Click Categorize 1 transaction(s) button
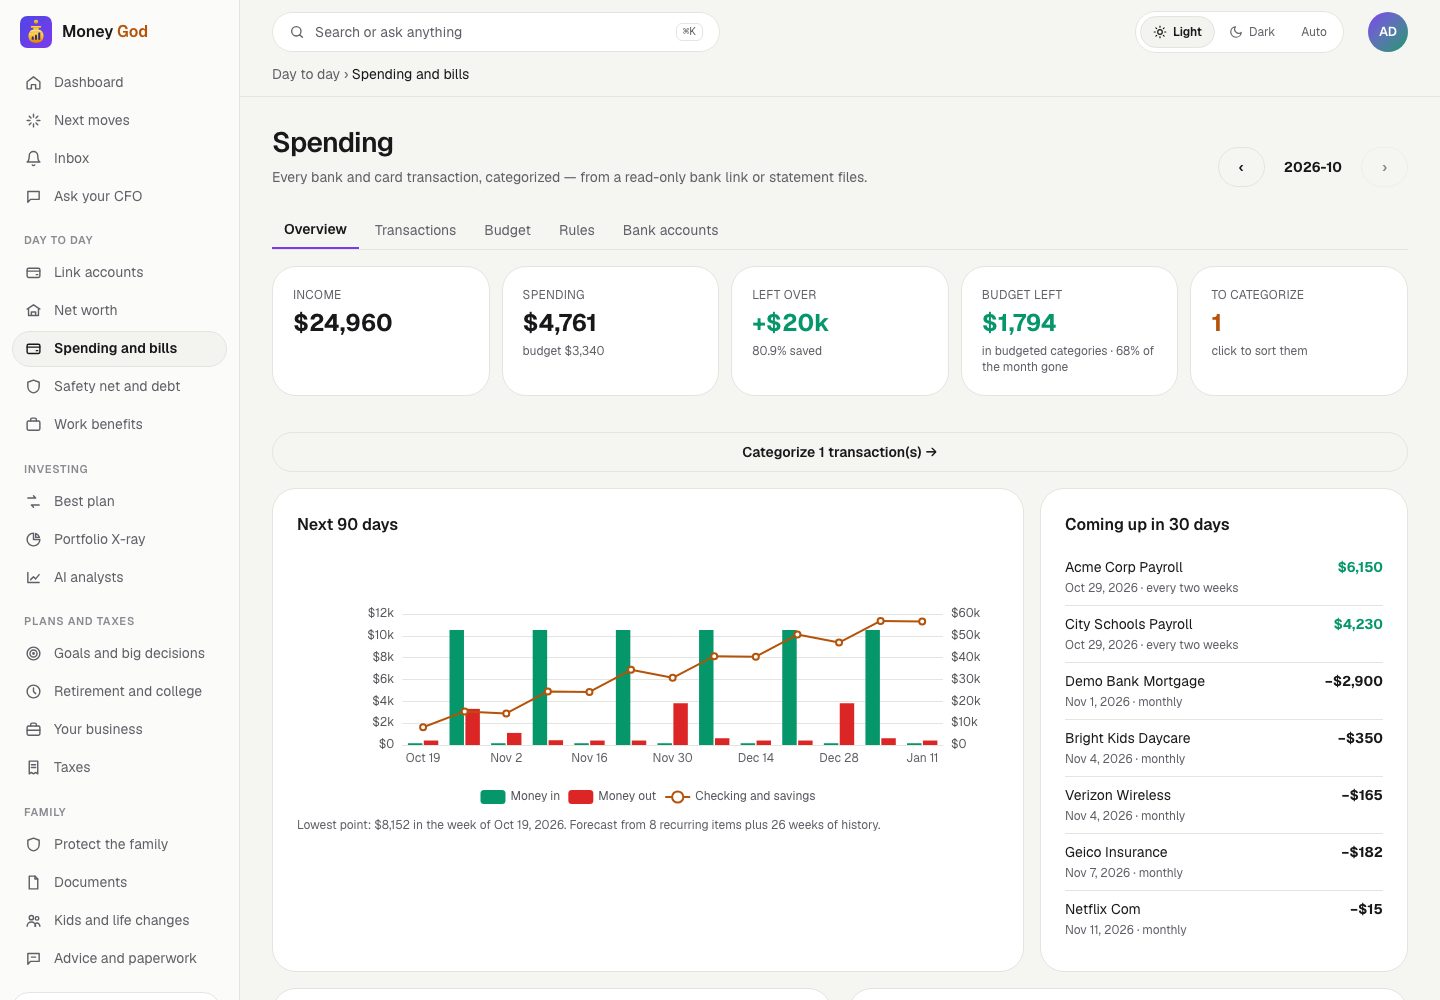 [840, 452]
